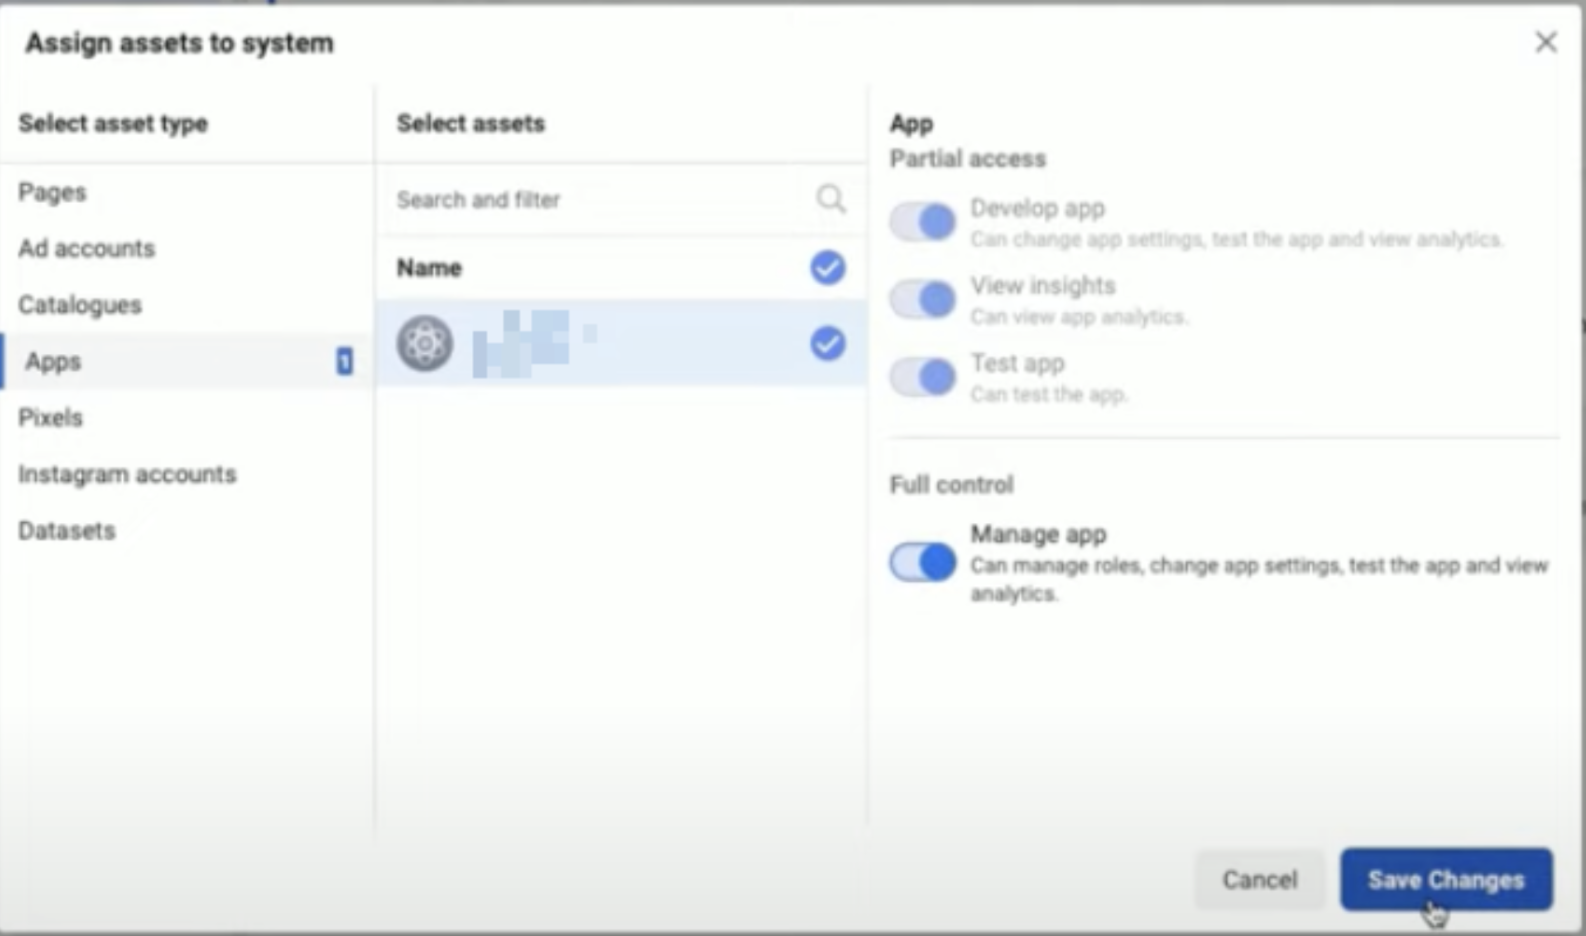Image resolution: width=1586 pixels, height=936 pixels.
Task: Disable the Manage app toggle
Action: pos(921,562)
